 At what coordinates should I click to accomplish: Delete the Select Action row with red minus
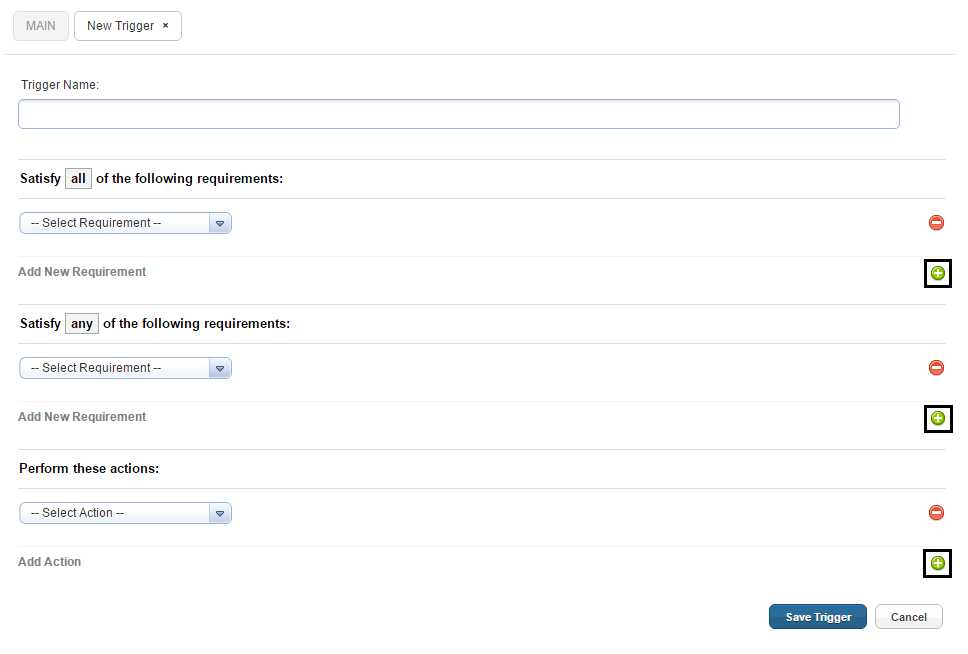pyautogui.click(x=936, y=513)
